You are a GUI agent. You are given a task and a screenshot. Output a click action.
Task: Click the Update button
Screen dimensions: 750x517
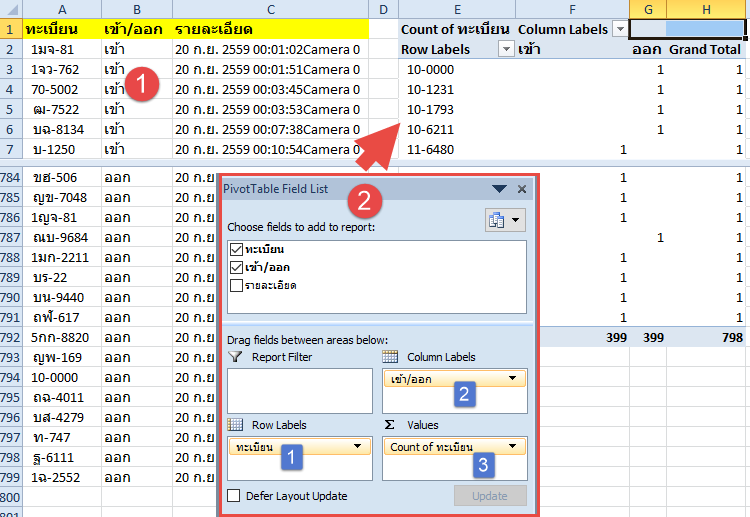coord(490,496)
